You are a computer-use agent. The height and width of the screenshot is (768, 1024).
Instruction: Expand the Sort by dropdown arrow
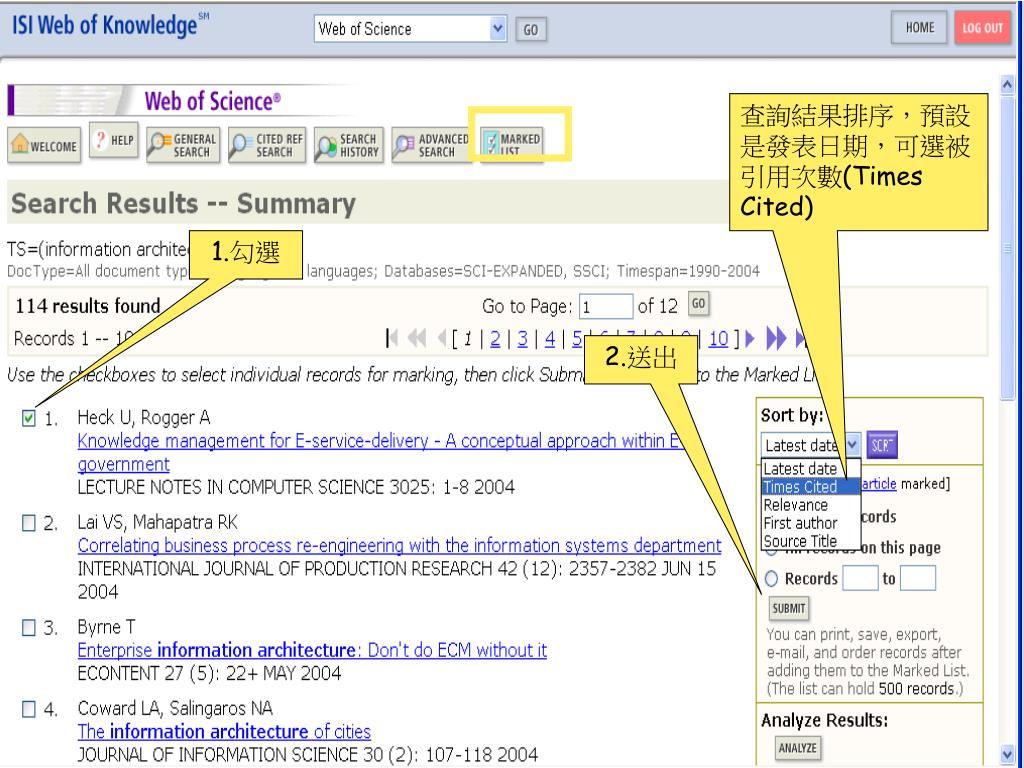click(853, 445)
